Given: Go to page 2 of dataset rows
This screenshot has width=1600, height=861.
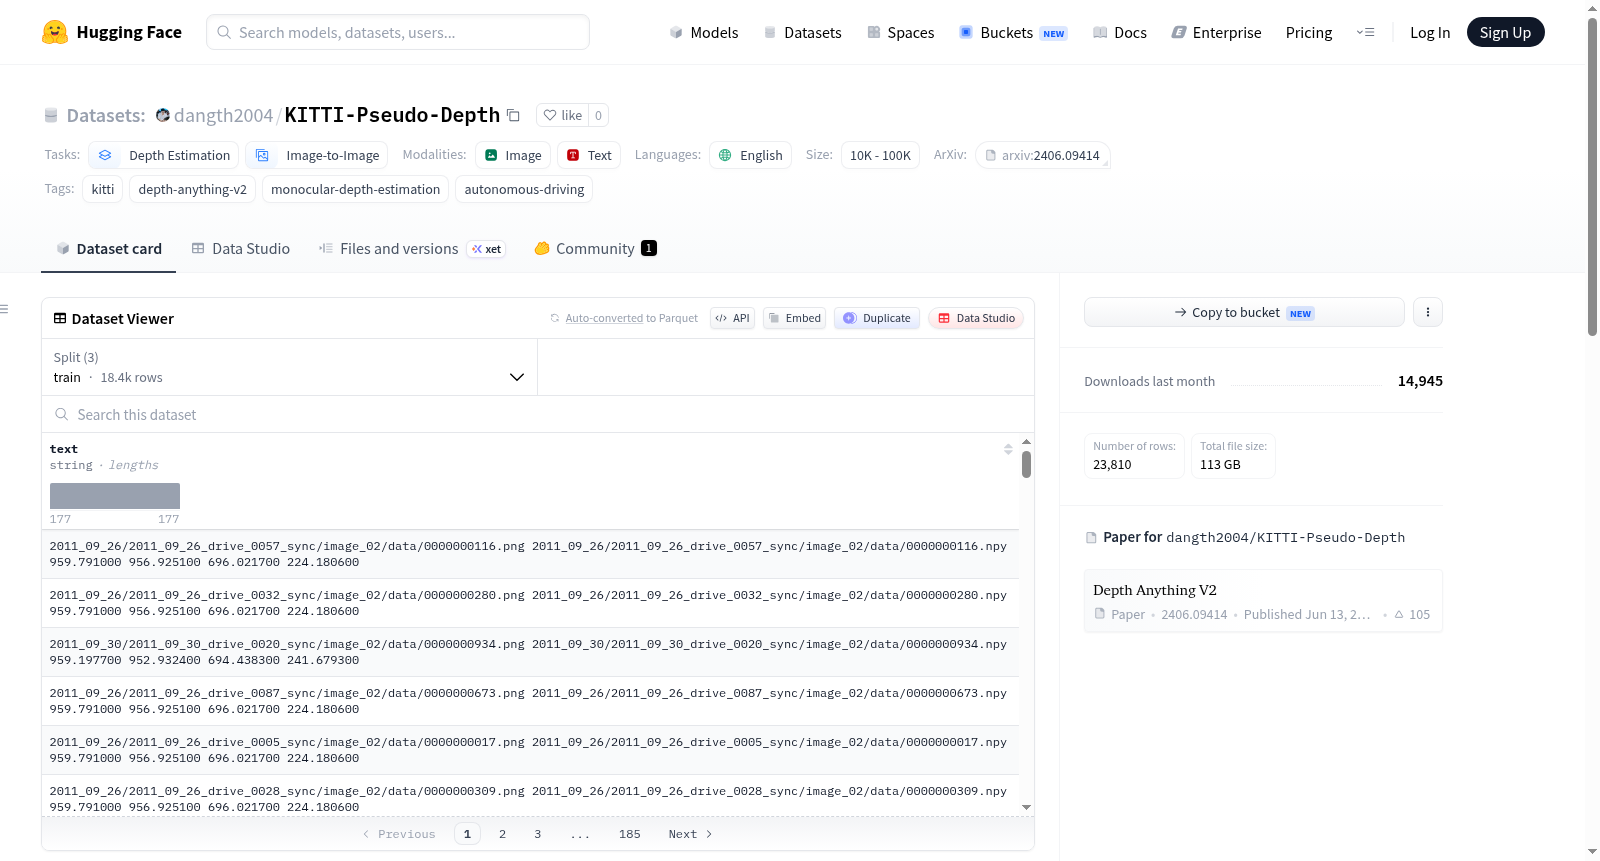Looking at the screenshot, I should [x=502, y=834].
